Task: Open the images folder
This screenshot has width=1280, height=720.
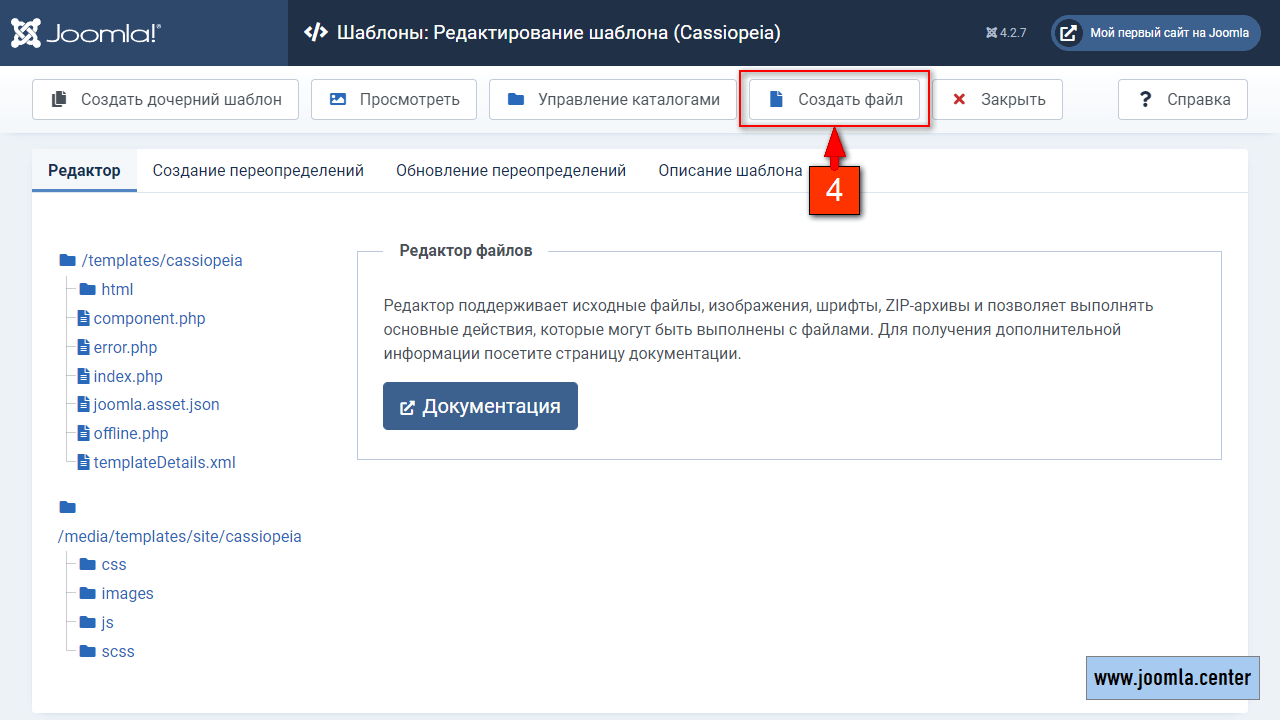Action: click(x=127, y=593)
